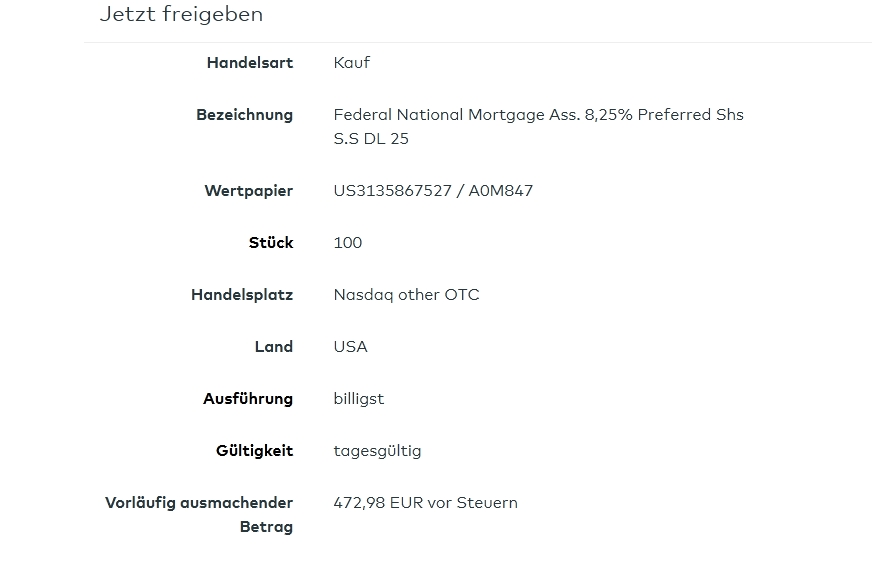Click the ISIN US3135867527
The width and height of the screenshot is (872, 566).
392,191
